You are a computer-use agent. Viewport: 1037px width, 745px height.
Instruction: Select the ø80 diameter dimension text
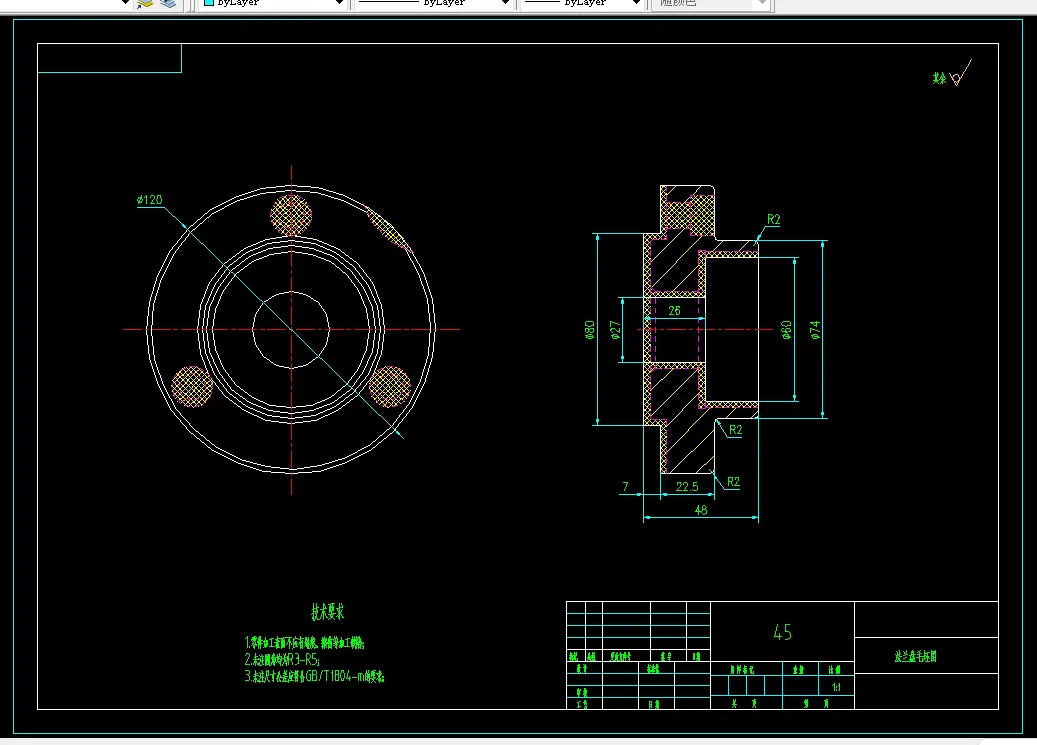coord(589,329)
